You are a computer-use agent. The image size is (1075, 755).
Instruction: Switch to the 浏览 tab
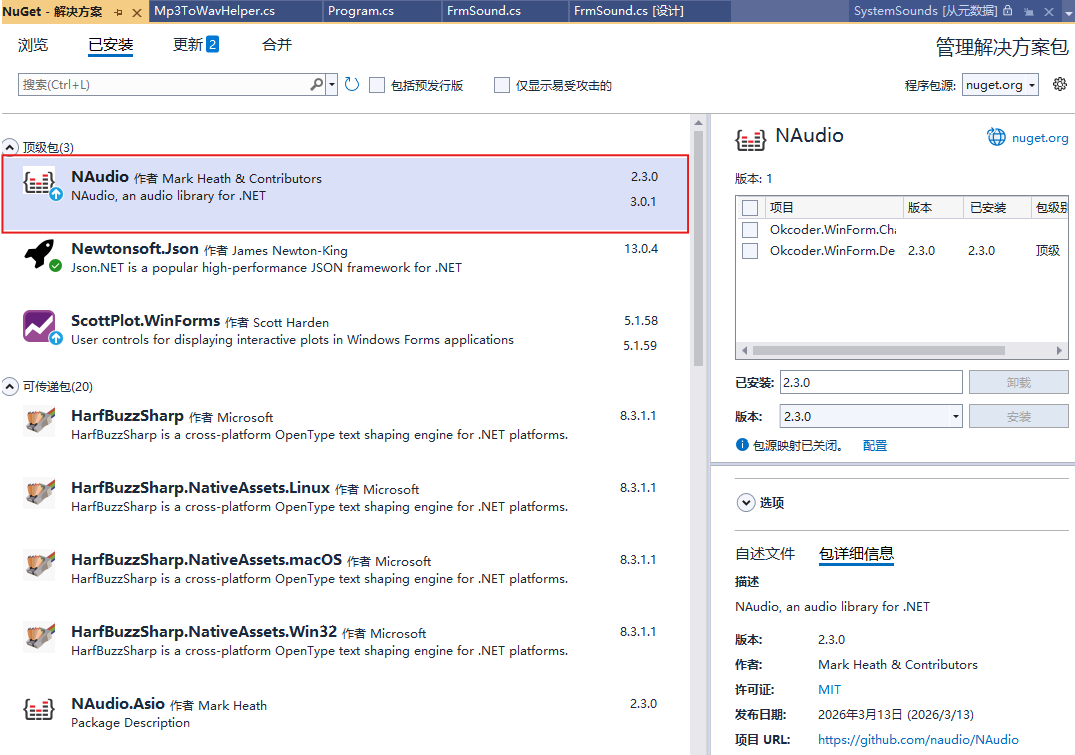point(33,45)
